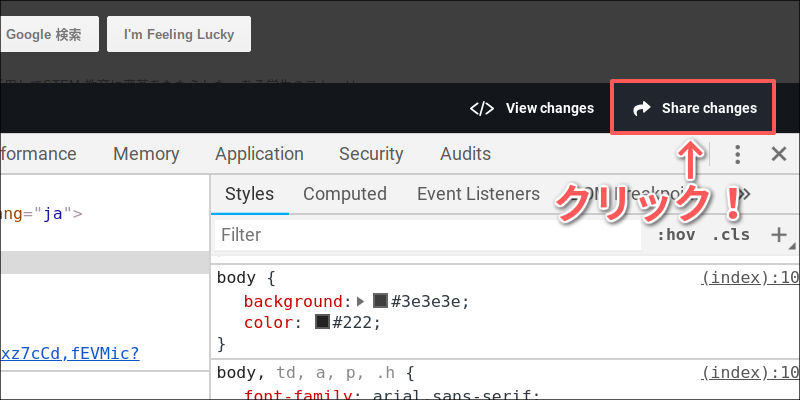Toggle the :hov element state
The width and height of the screenshot is (800, 400).
[676, 235]
